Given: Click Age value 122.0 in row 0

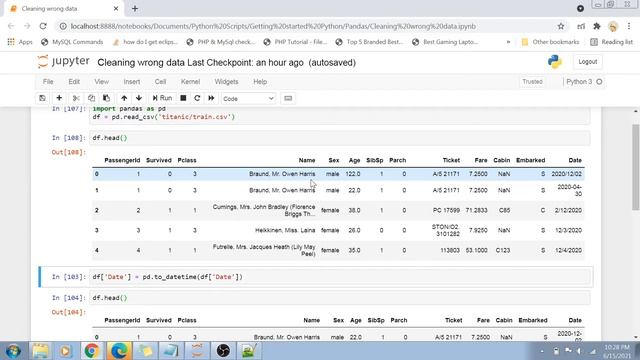Looking at the screenshot, I should [x=353, y=174].
